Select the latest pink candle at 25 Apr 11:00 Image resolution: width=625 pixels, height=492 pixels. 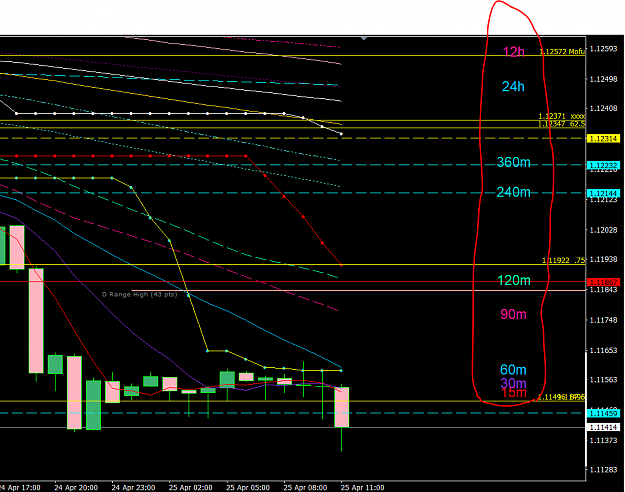coord(342,407)
